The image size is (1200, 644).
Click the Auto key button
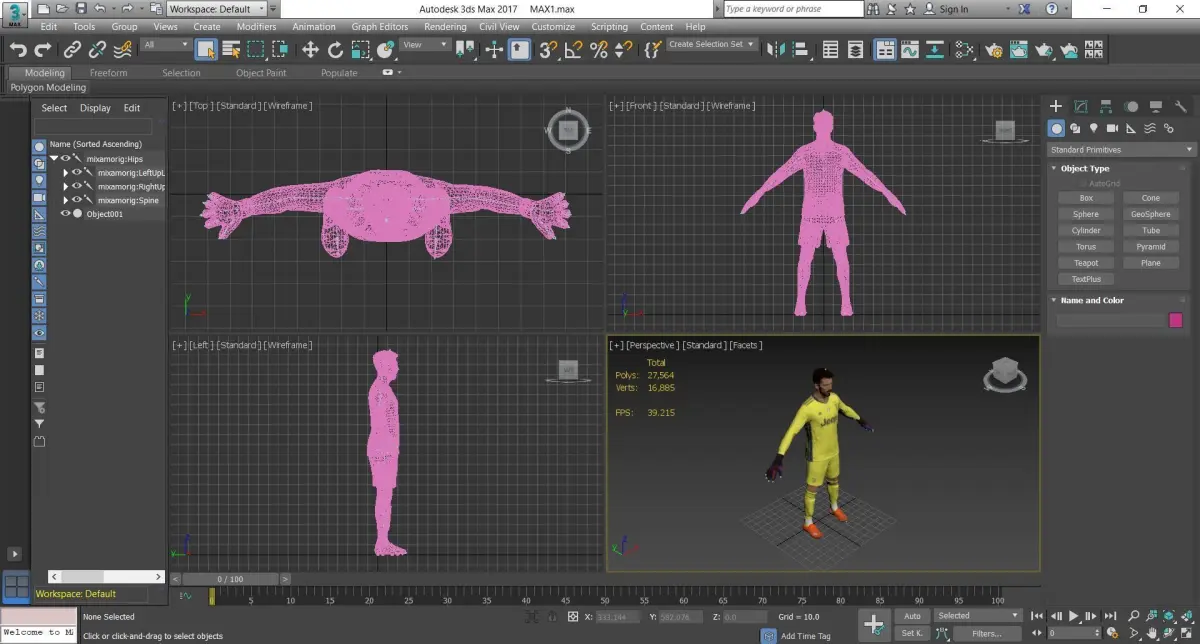tap(912, 616)
